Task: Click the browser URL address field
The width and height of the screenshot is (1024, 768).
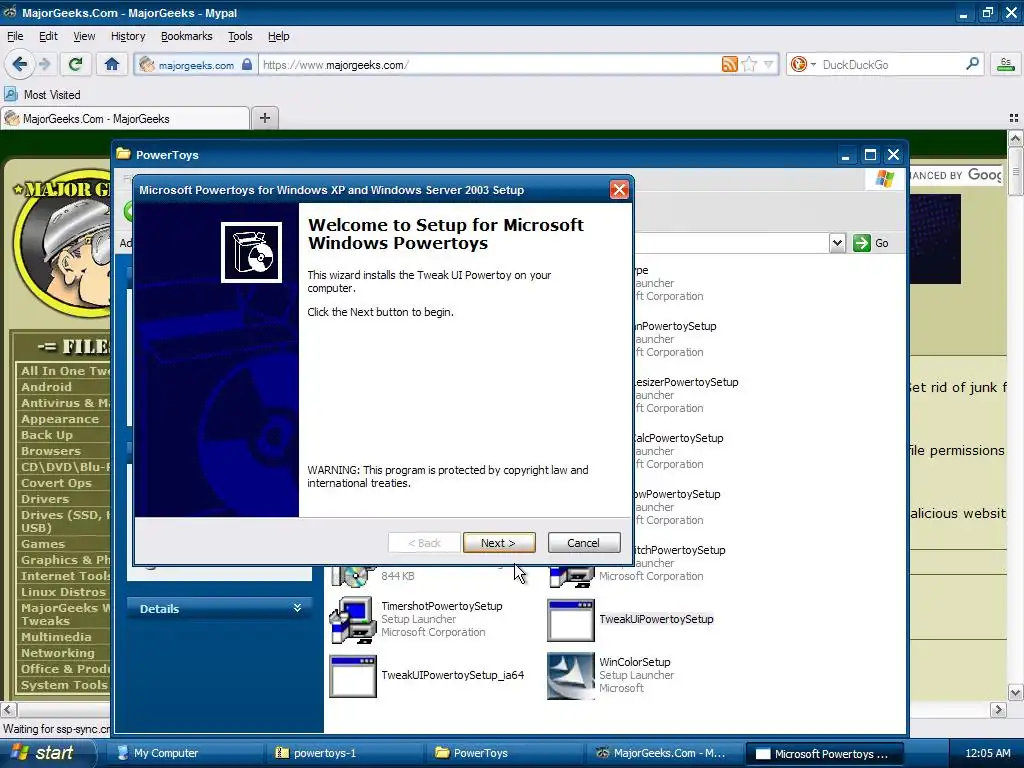Action: pyautogui.click(x=488, y=64)
